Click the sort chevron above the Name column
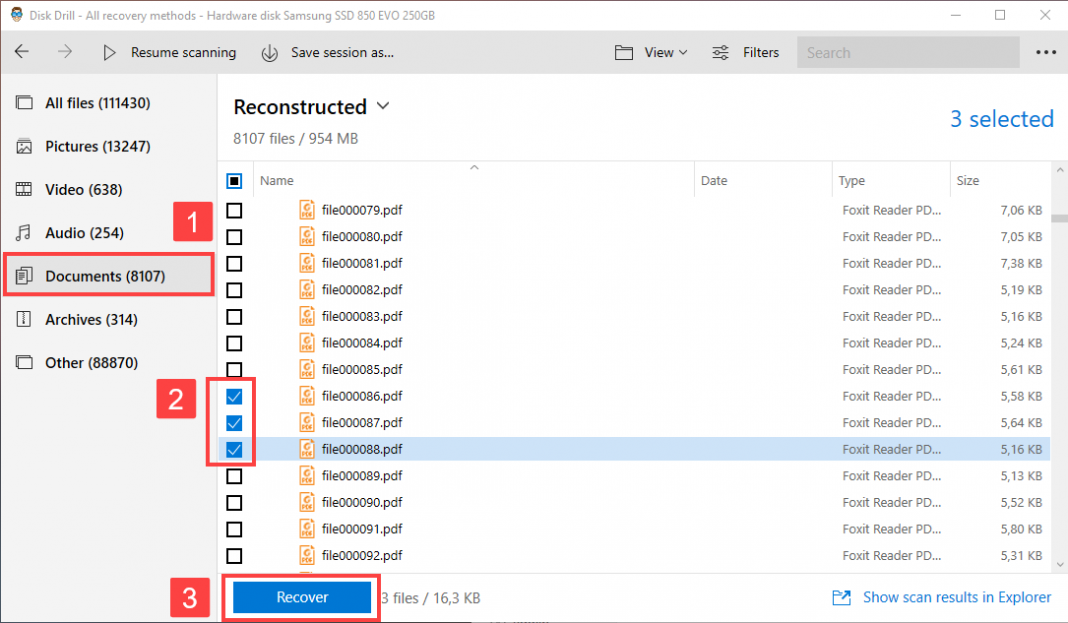Image resolution: width=1068 pixels, height=623 pixels. point(474,167)
